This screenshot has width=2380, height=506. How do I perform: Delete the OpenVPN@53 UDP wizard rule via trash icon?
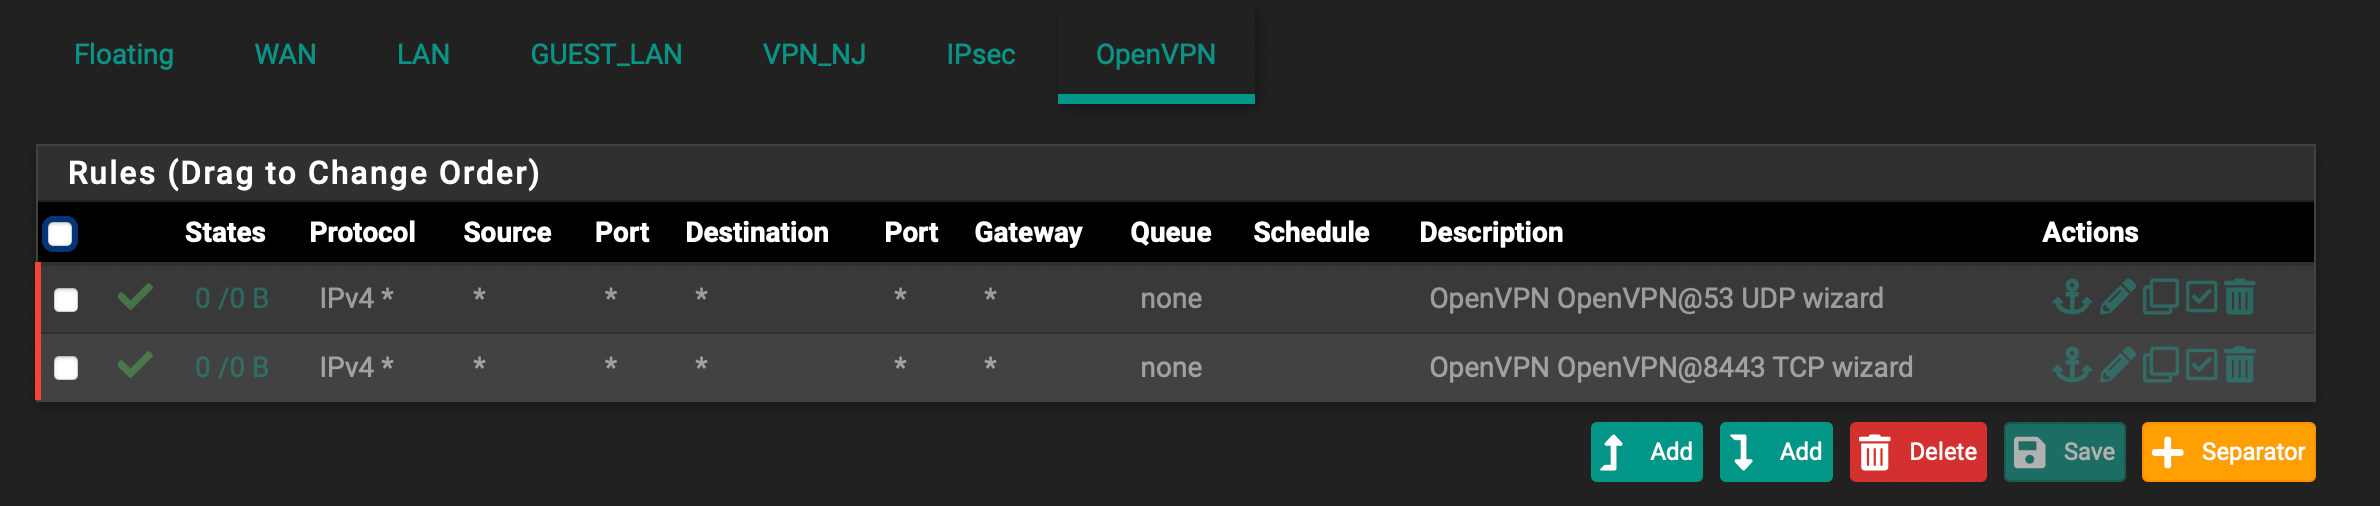pyautogui.click(x=2240, y=297)
